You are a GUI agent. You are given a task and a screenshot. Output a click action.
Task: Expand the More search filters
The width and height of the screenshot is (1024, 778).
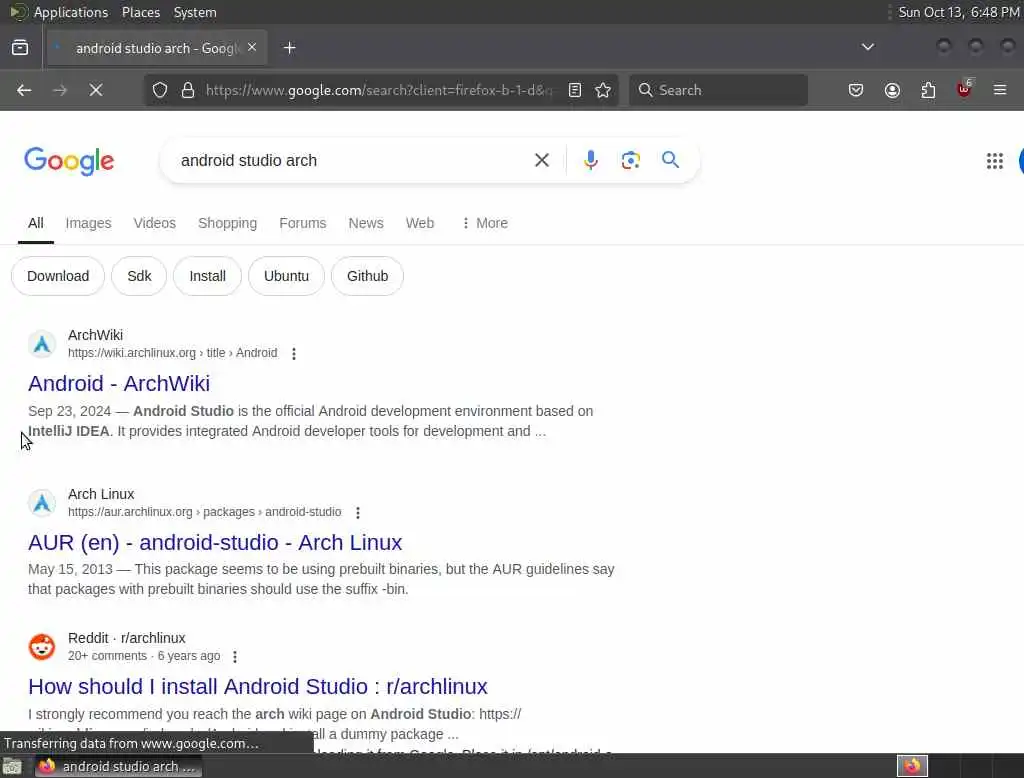coord(484,223)
